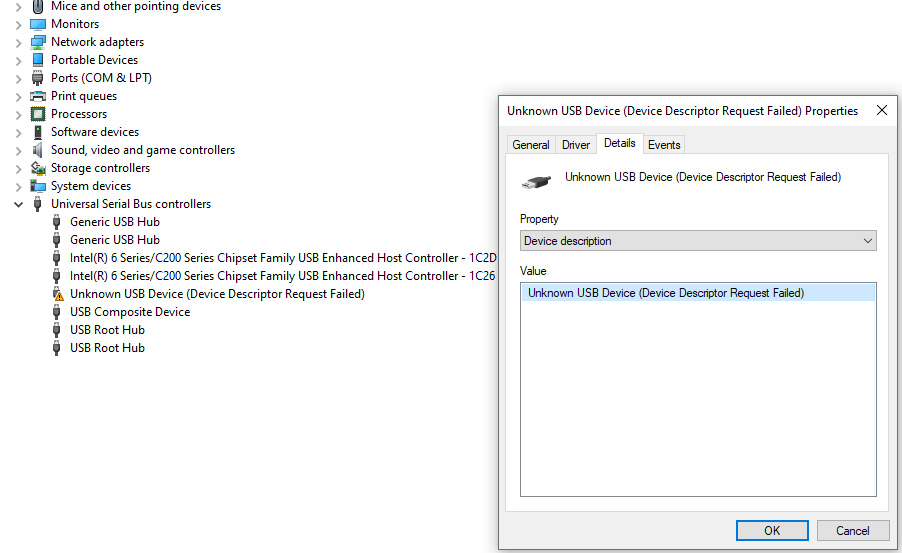Select the Details tab
Viewport: 902px width, 553px height.
(x=620, y=143)
